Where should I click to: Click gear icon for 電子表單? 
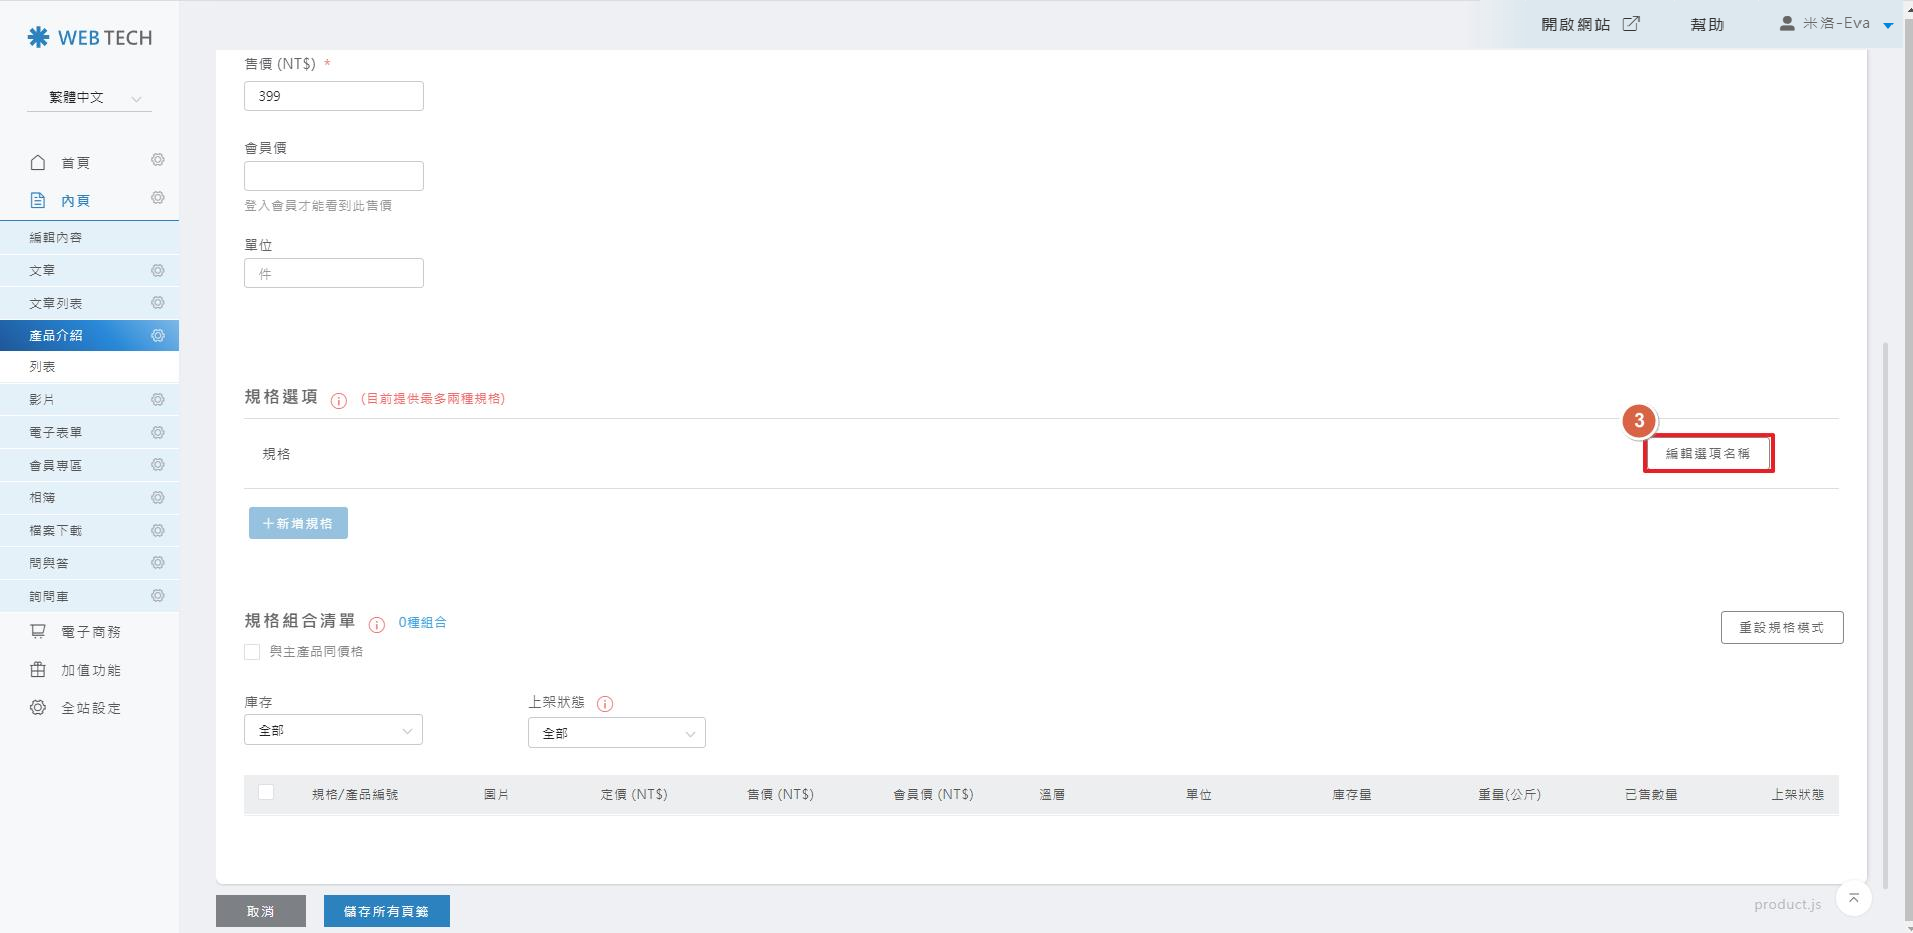158,432
